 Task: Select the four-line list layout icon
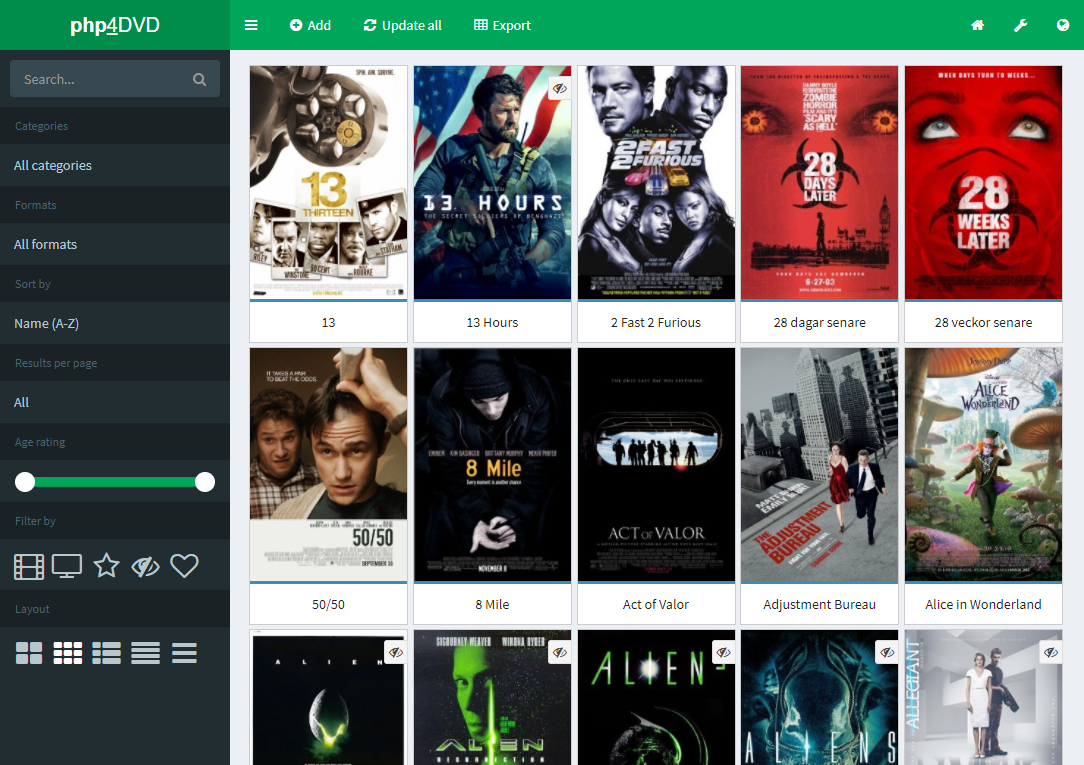[x=145, y=653]
